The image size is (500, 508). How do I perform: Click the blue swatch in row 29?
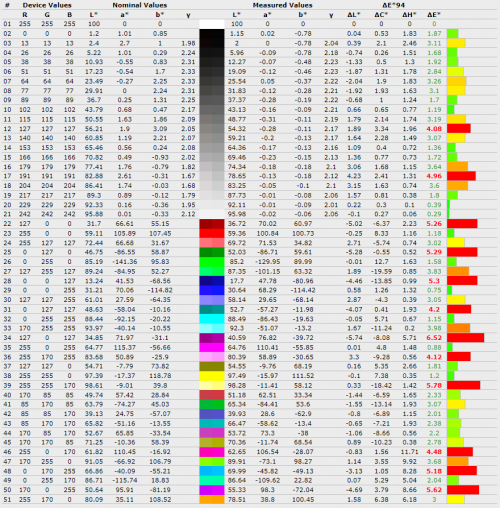pyautogui.click(x=212, y=290)
